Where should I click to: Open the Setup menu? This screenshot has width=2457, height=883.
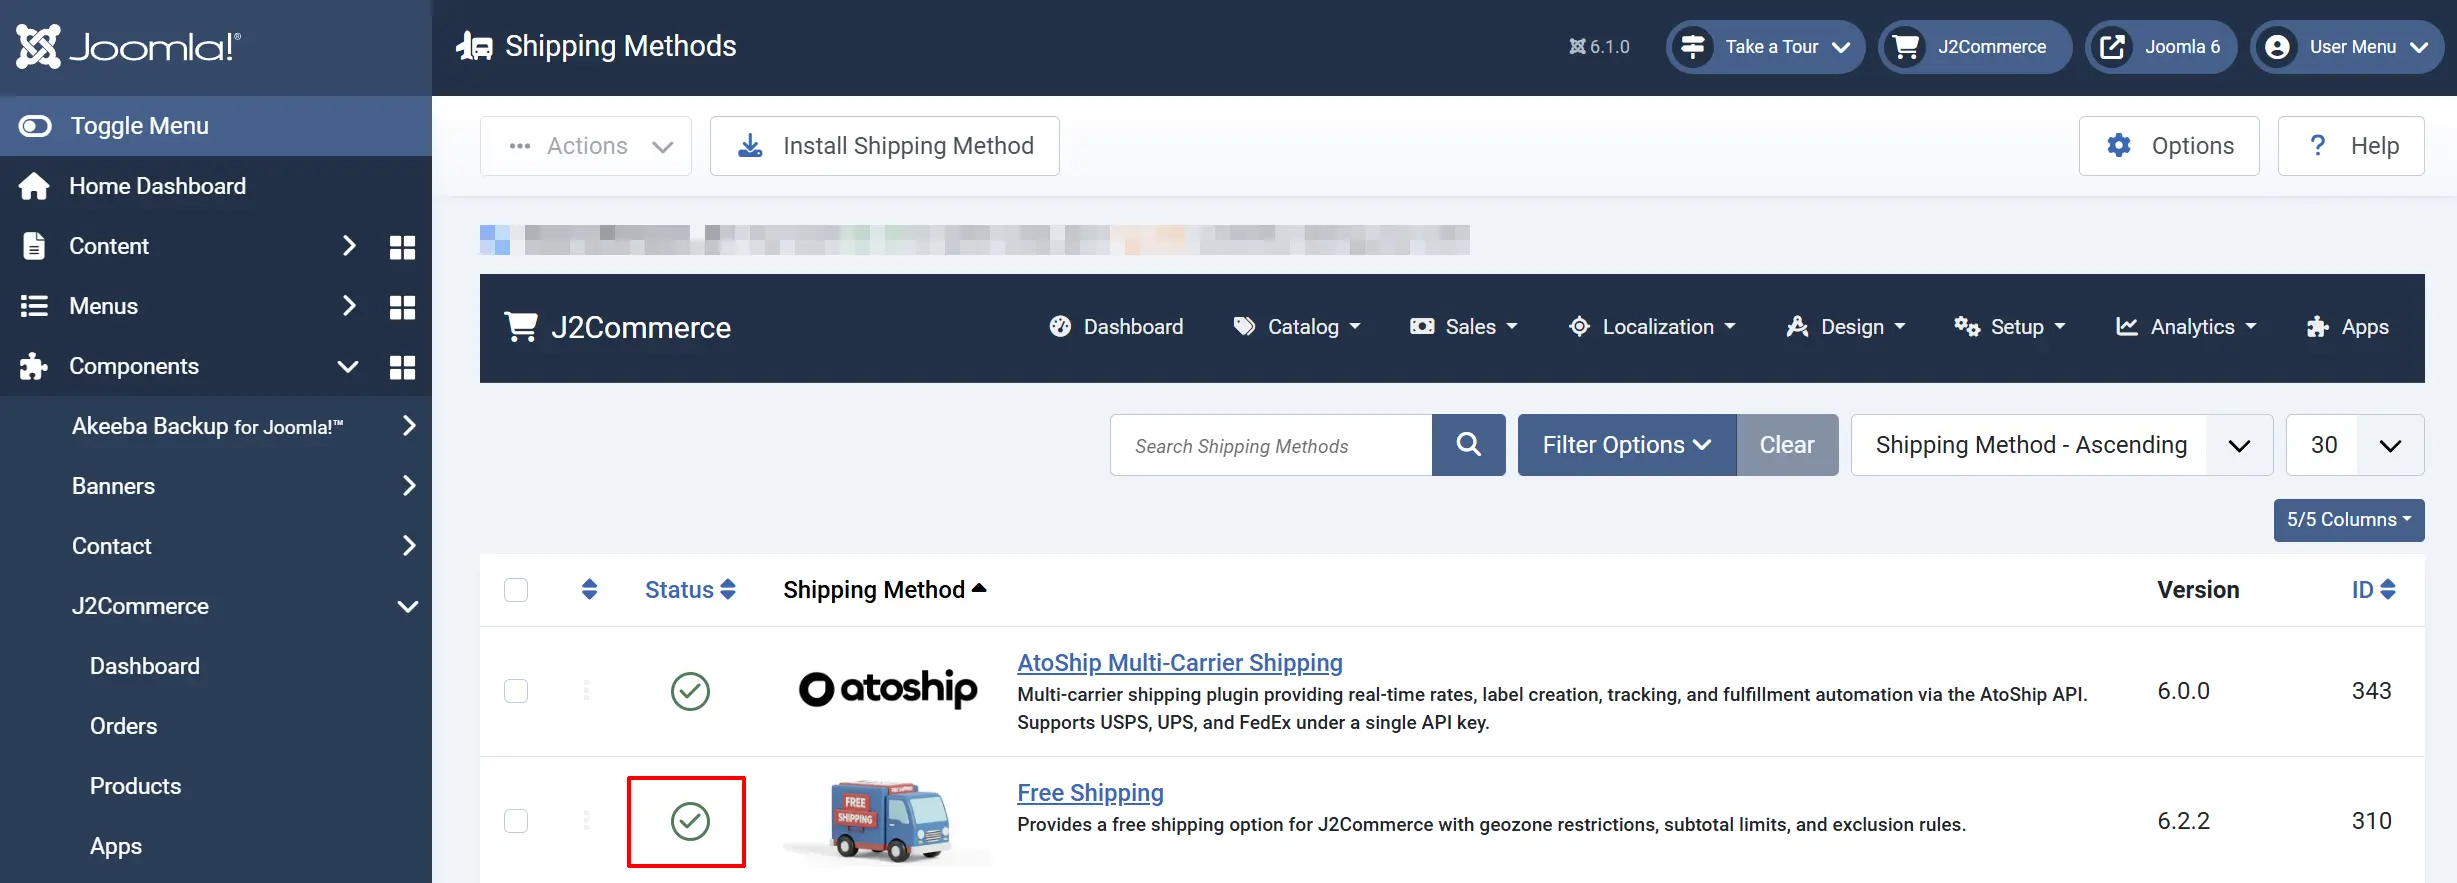pyautogui.click(x=2010, y=327)
